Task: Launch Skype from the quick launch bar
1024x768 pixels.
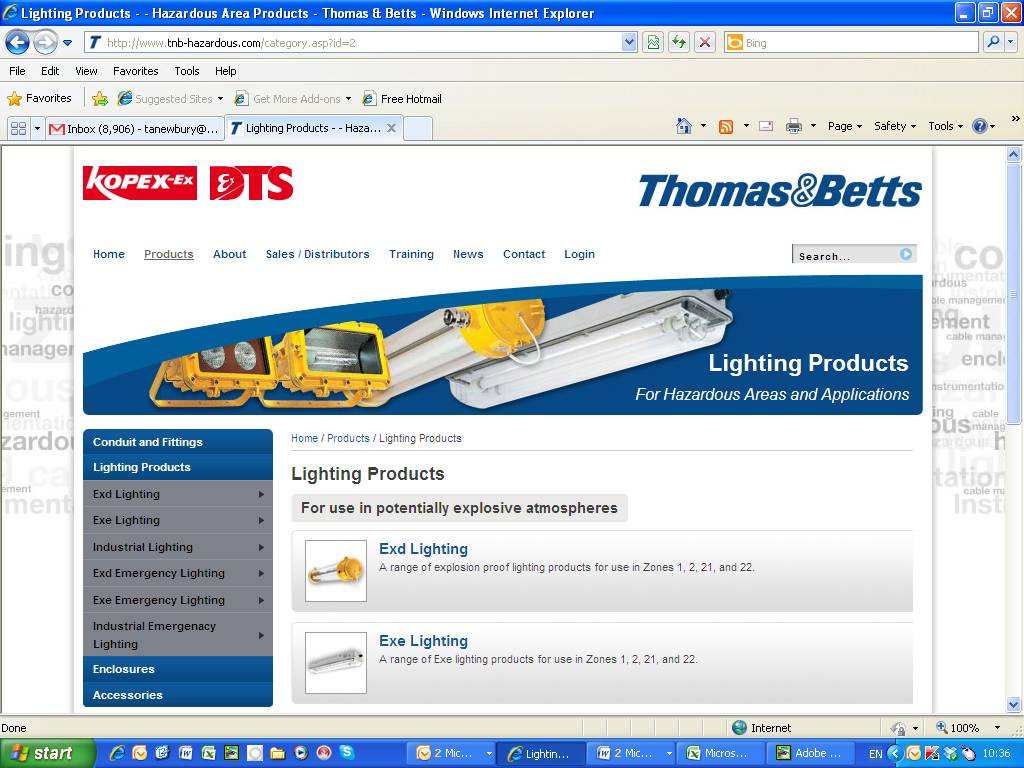Action: point(346,753)
